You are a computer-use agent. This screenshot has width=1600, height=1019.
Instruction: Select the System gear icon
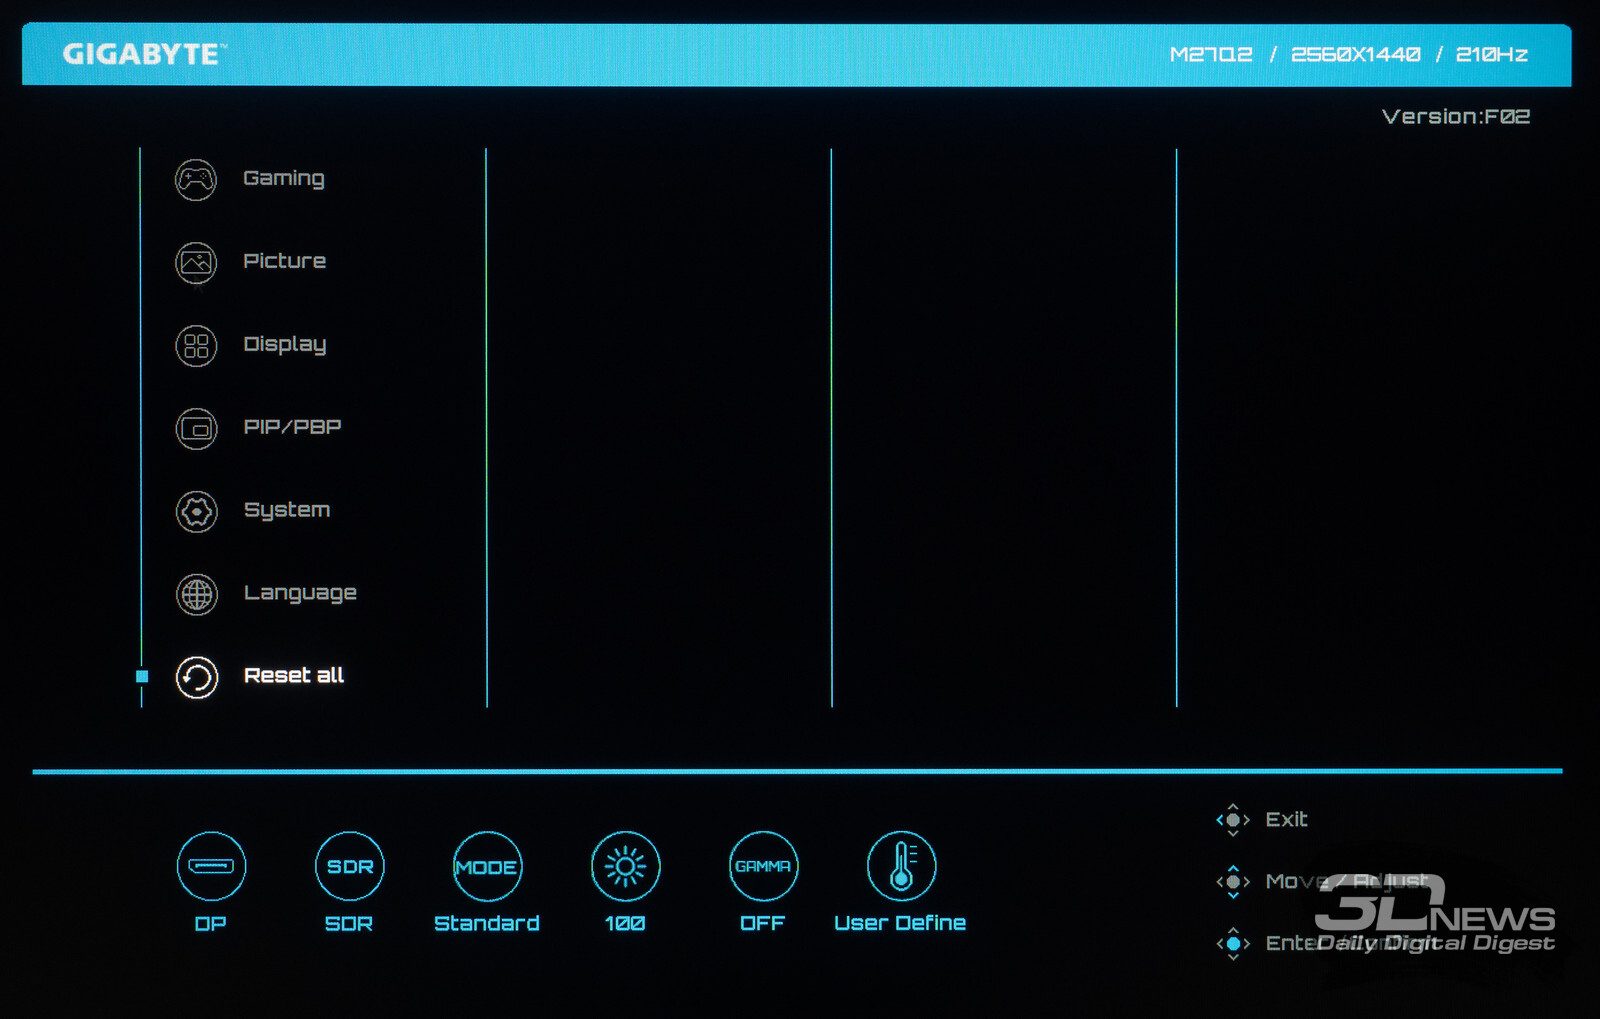point(196,512)
